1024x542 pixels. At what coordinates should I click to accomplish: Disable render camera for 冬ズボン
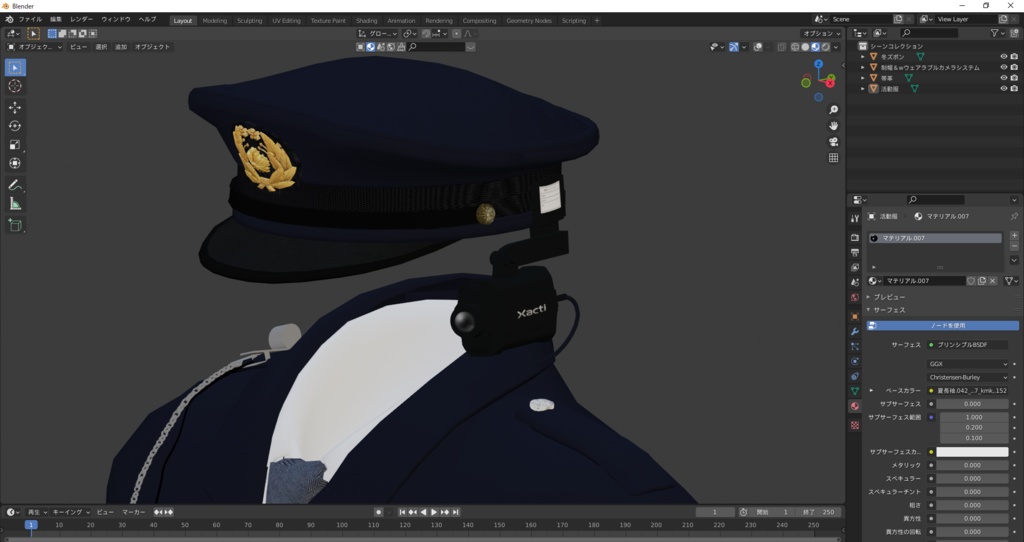(1014, 57)
